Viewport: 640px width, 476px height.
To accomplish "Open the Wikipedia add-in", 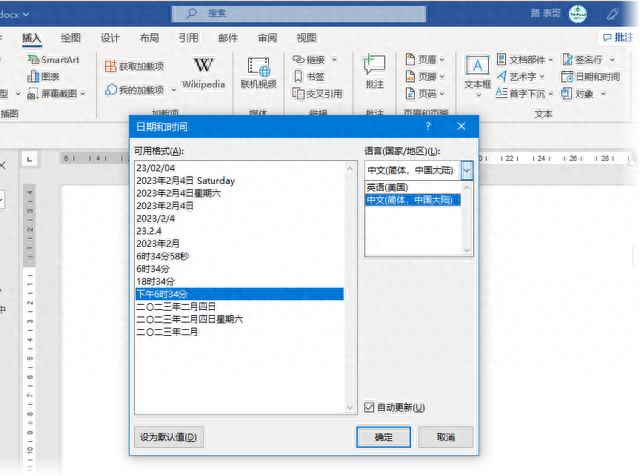I will pos(203,73).
